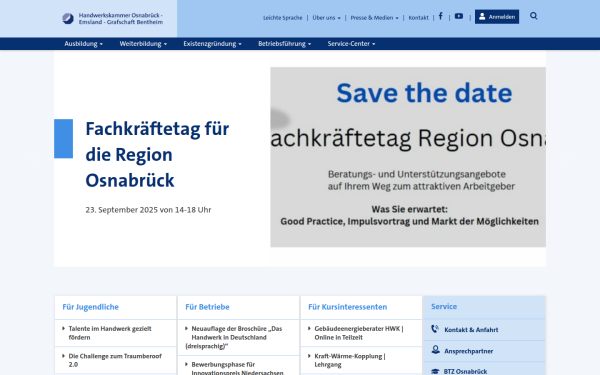Screen dimensions: 600x375
Task: Click the search magnifier icon
Action: 533,16
